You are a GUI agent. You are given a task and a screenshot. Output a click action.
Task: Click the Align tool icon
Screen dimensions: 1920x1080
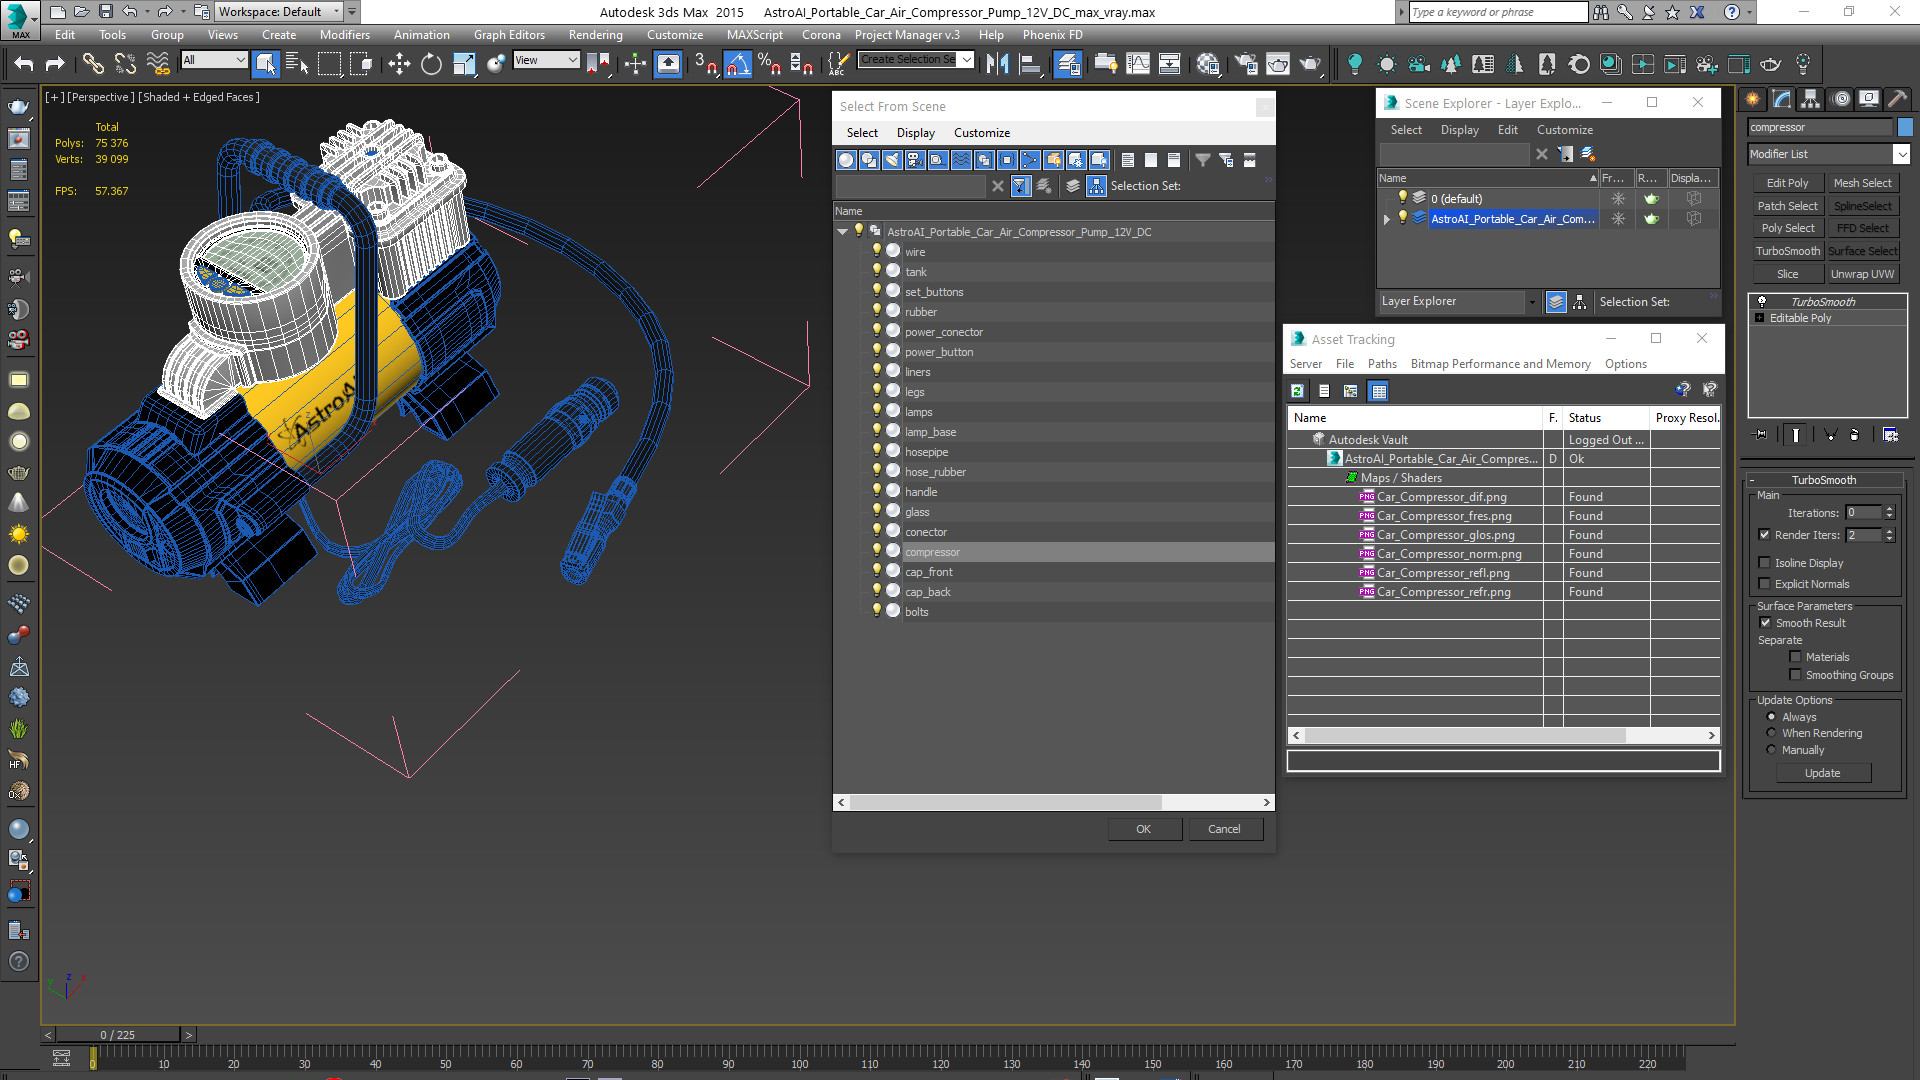[1029, 64]
